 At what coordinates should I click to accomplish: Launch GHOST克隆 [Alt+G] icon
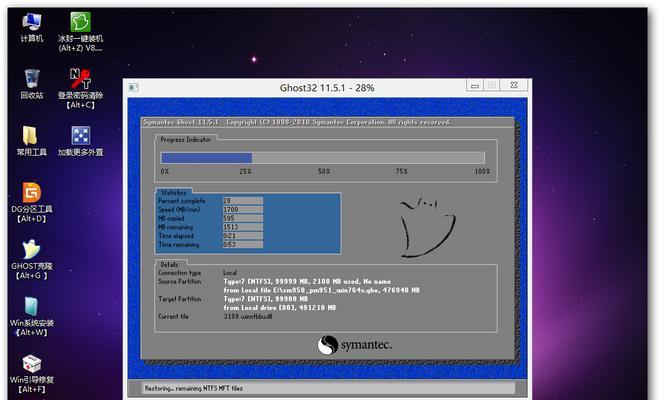(32, 259)
